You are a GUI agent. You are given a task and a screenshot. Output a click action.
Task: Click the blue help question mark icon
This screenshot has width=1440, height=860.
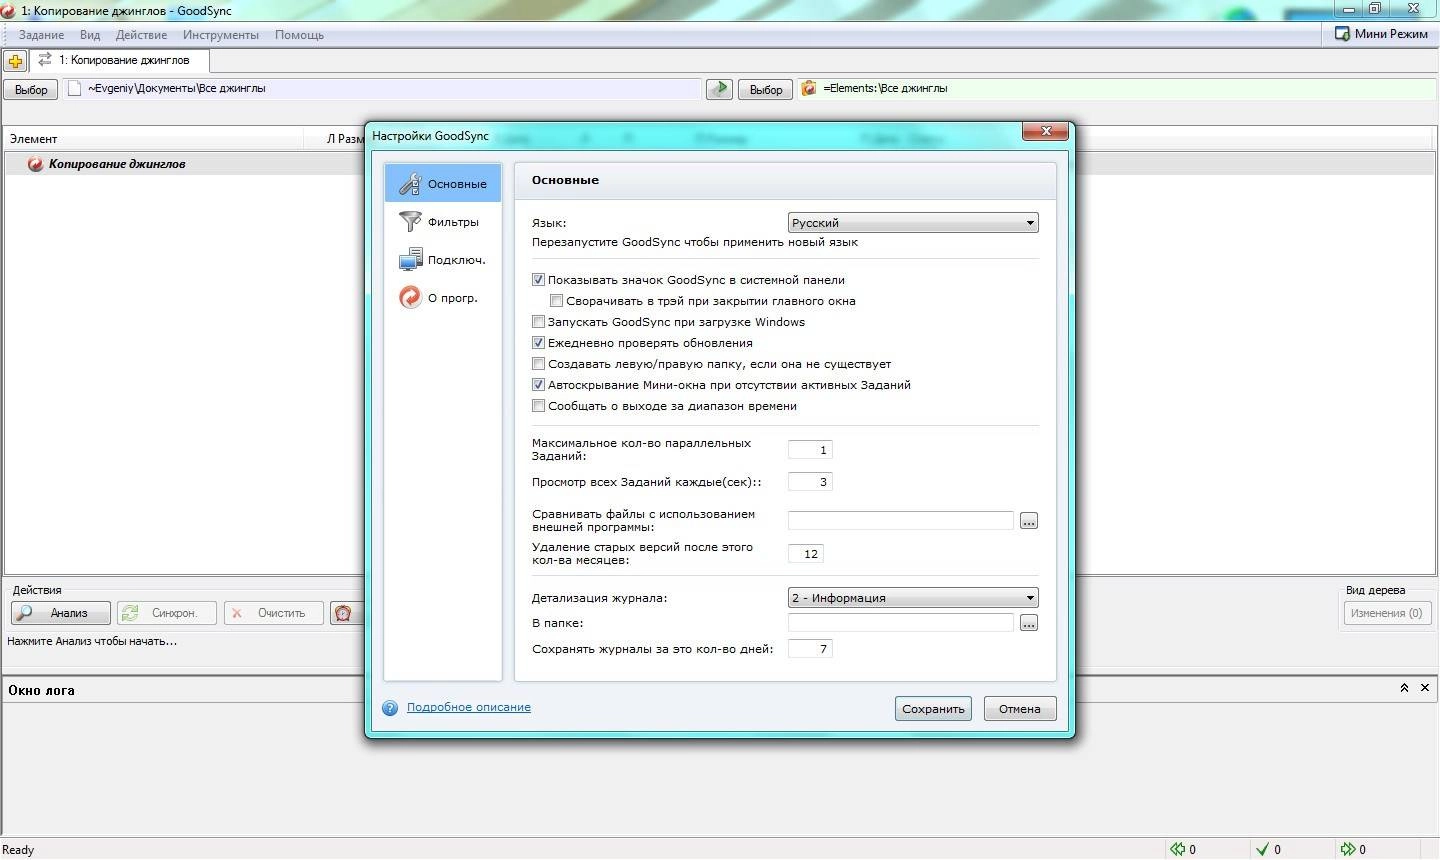[390, 708]
